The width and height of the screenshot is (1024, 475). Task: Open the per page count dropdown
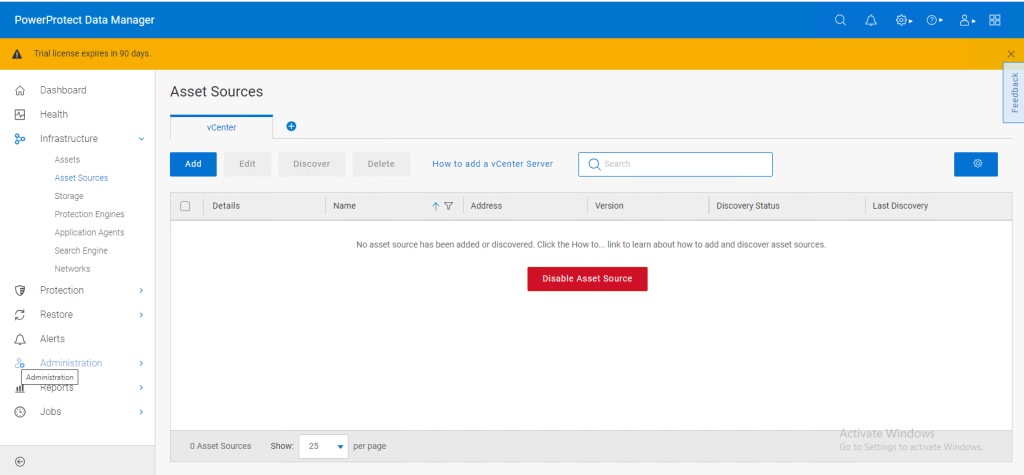[x=324, y=446]
